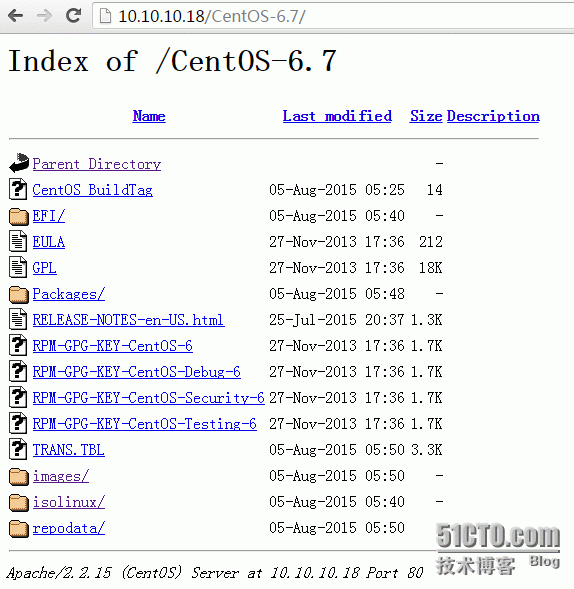Open the RPM-GPG-KEY-CentOS-Debug-6 link
Screen dimensions: 574x589
point(137,372)
